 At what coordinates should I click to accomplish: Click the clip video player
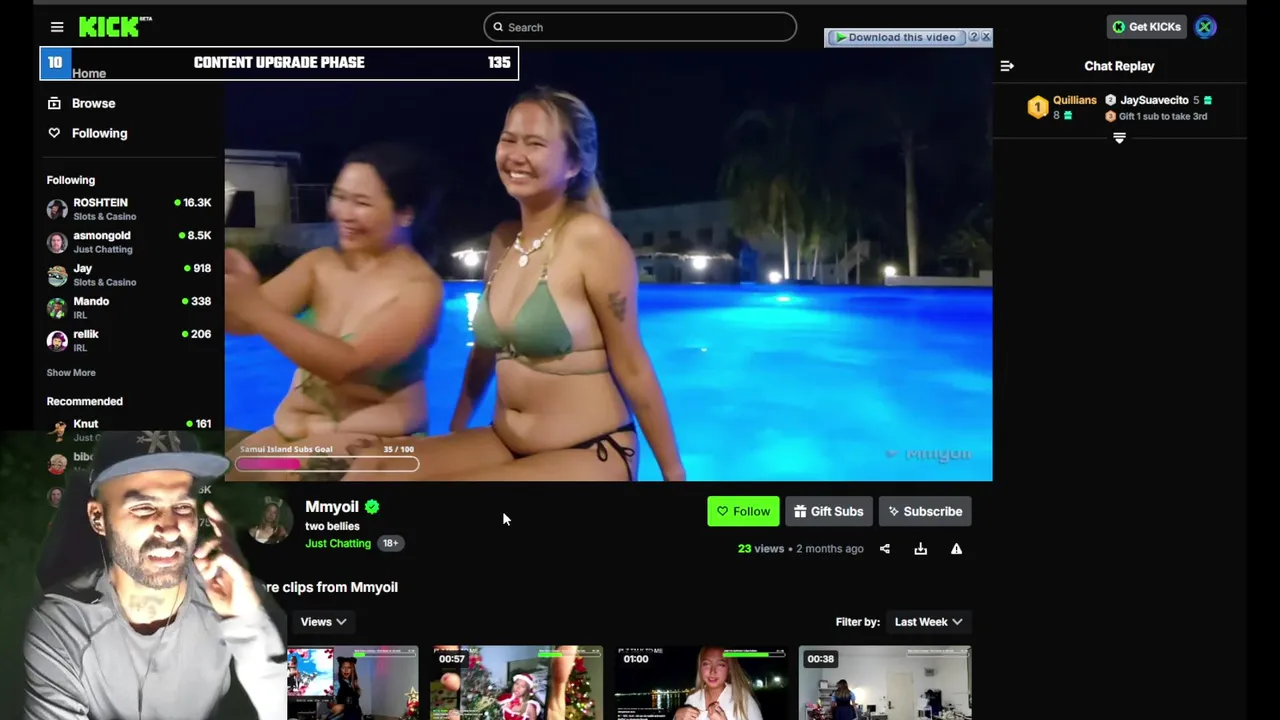(608, 265)
